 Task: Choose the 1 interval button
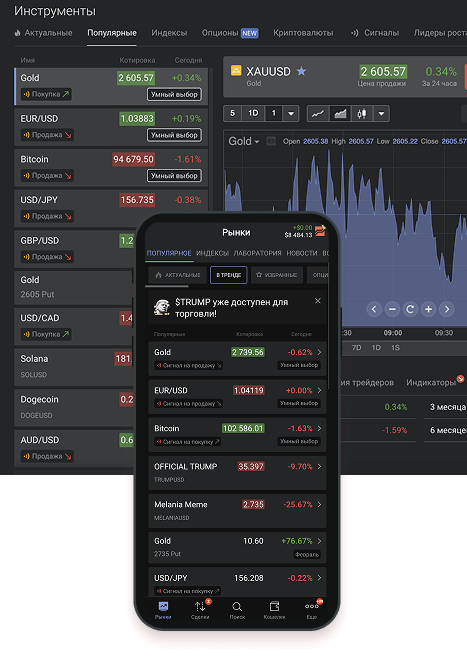[x=274, y=113]
